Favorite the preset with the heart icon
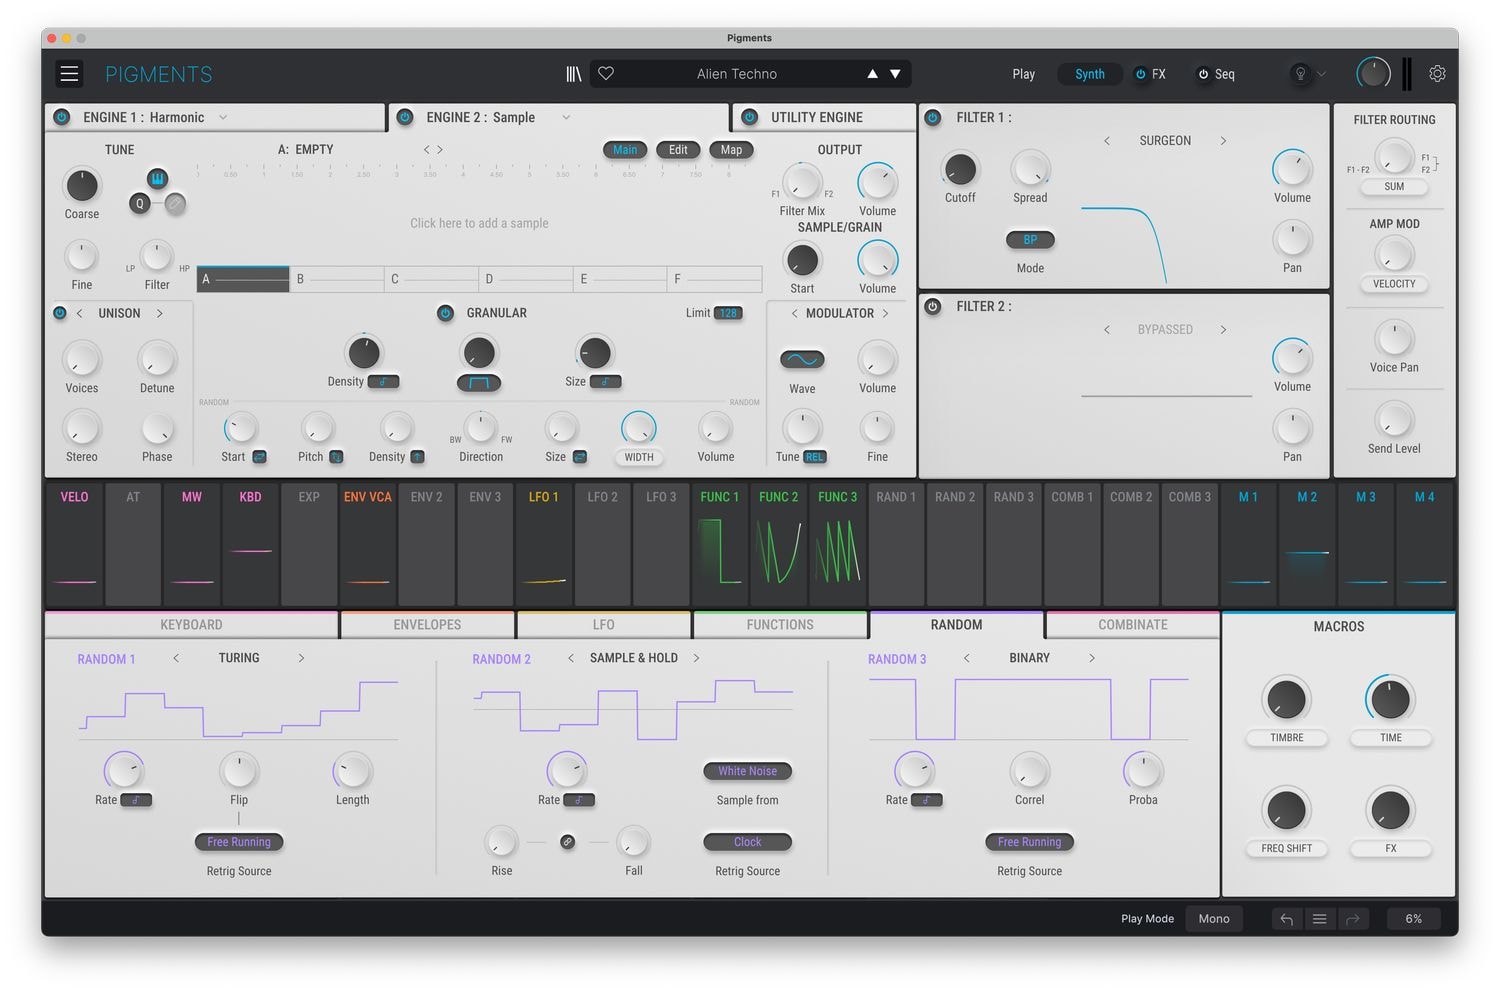 click(606, 74)
